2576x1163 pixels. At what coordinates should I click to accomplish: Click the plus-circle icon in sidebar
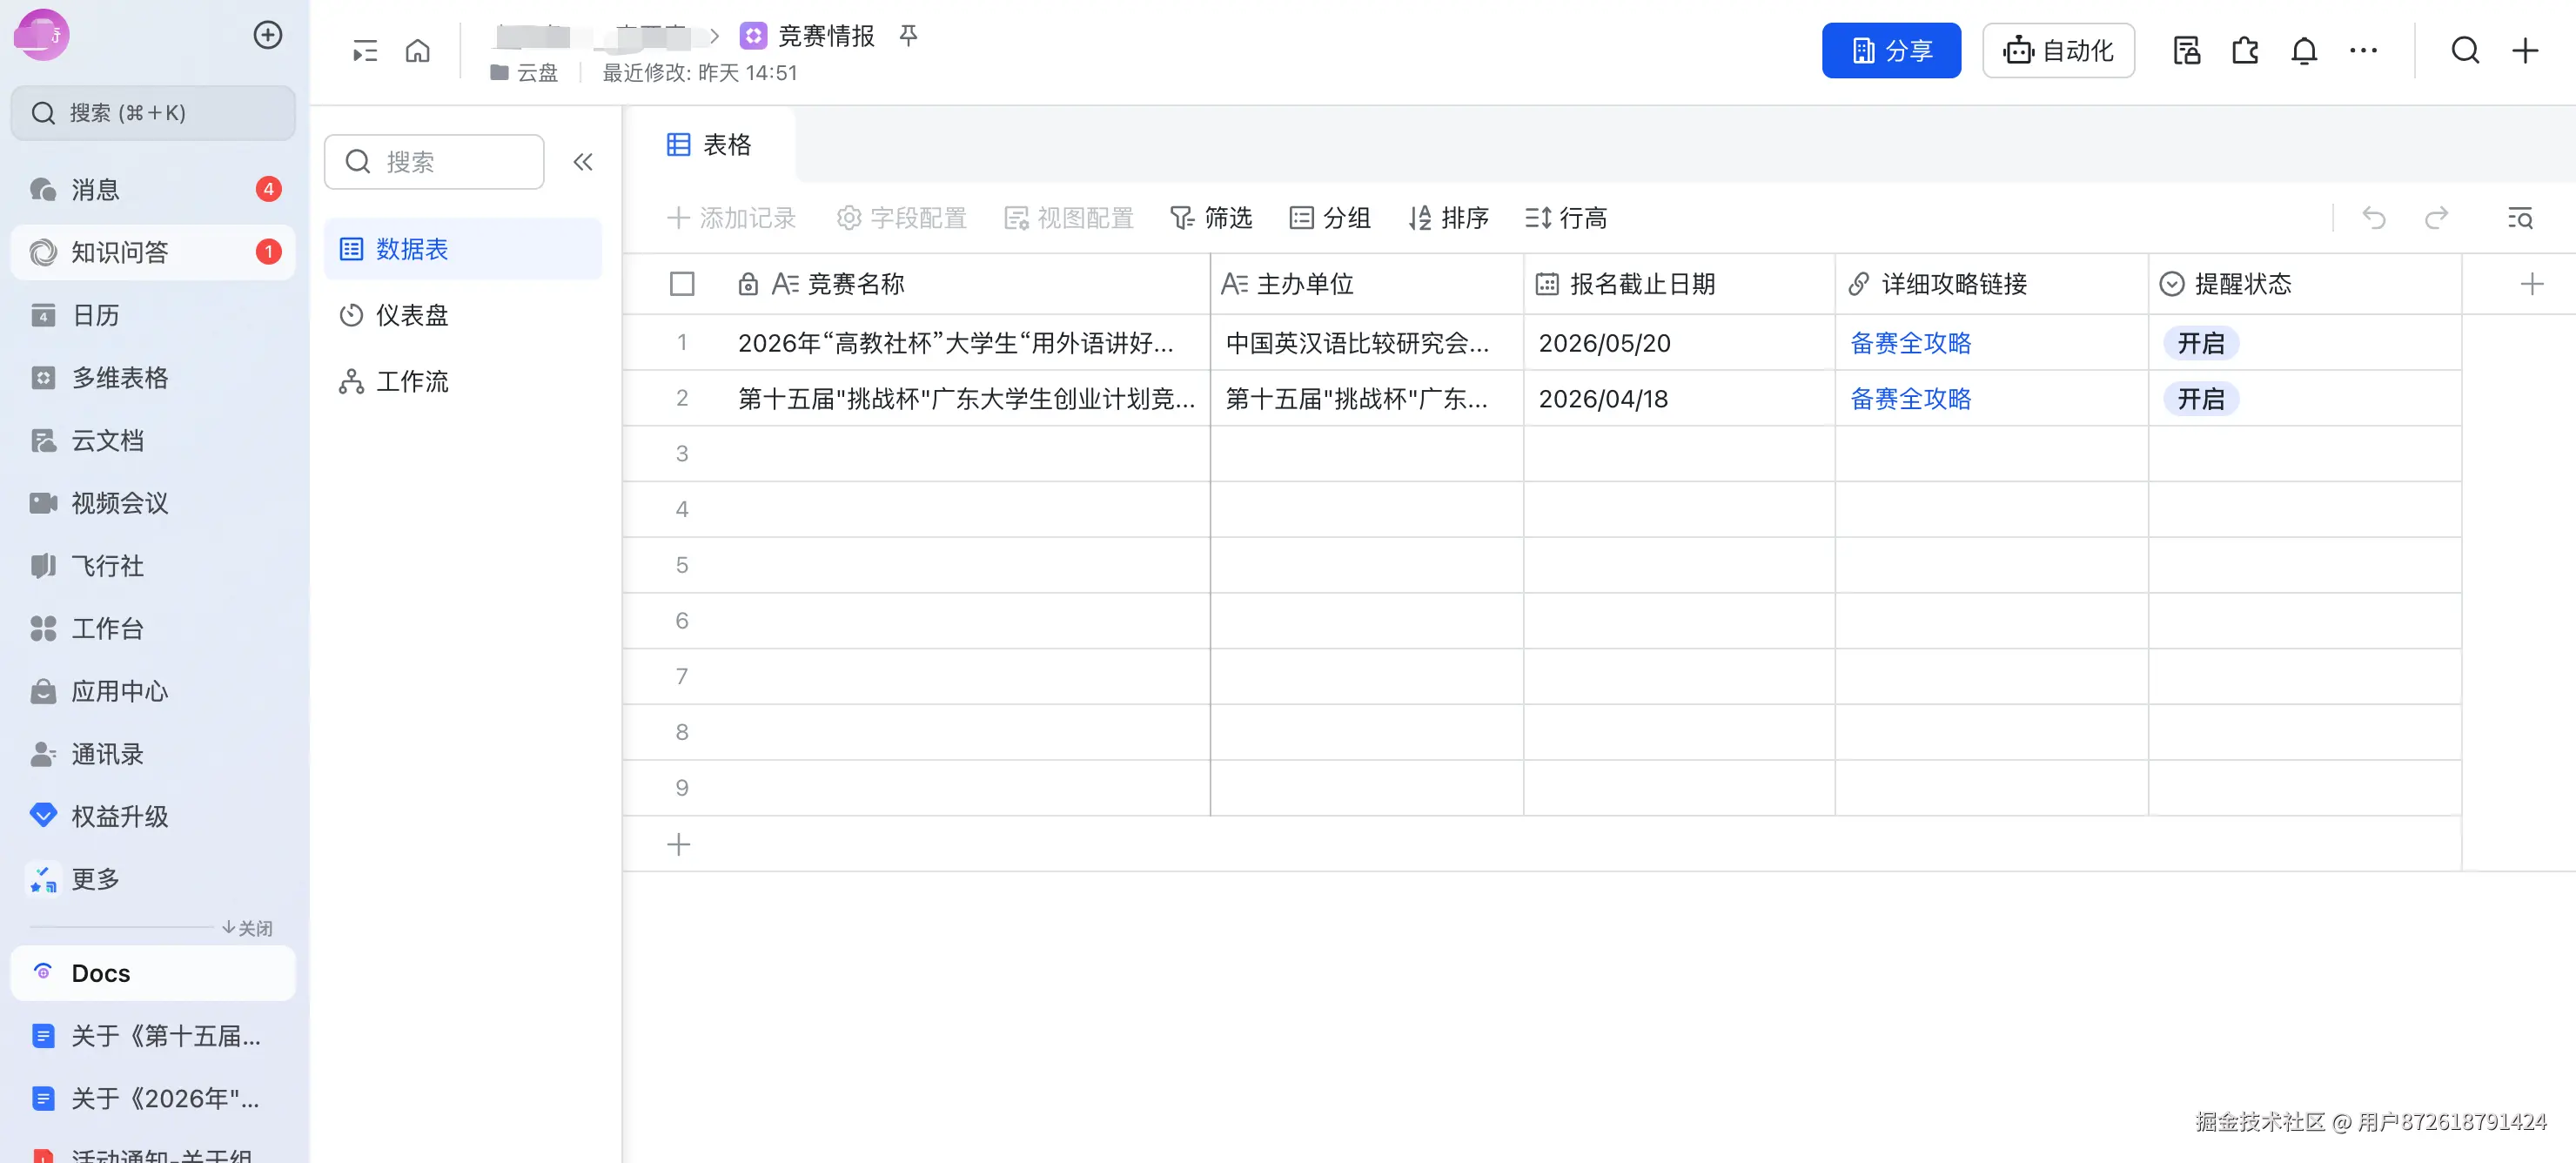click(267, 35)
